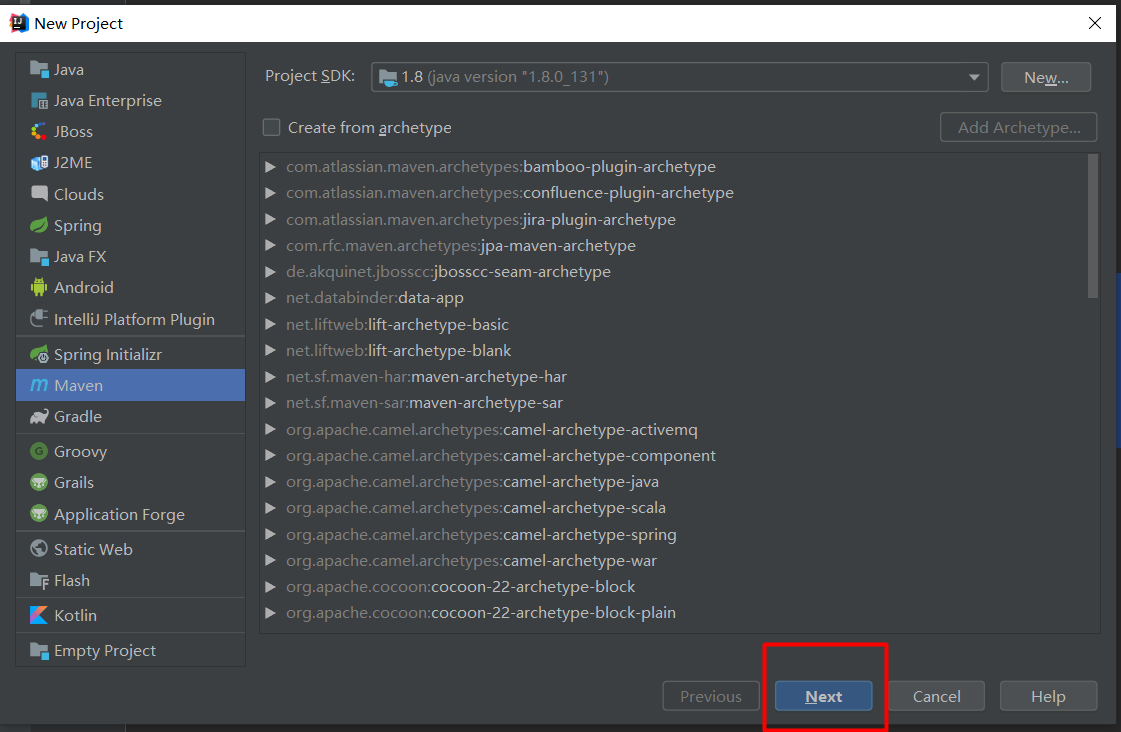This screenshot has width=1121, height=732.
Task: Expand the net.databinder data-app entry
Action: click(x=270, y=298)
